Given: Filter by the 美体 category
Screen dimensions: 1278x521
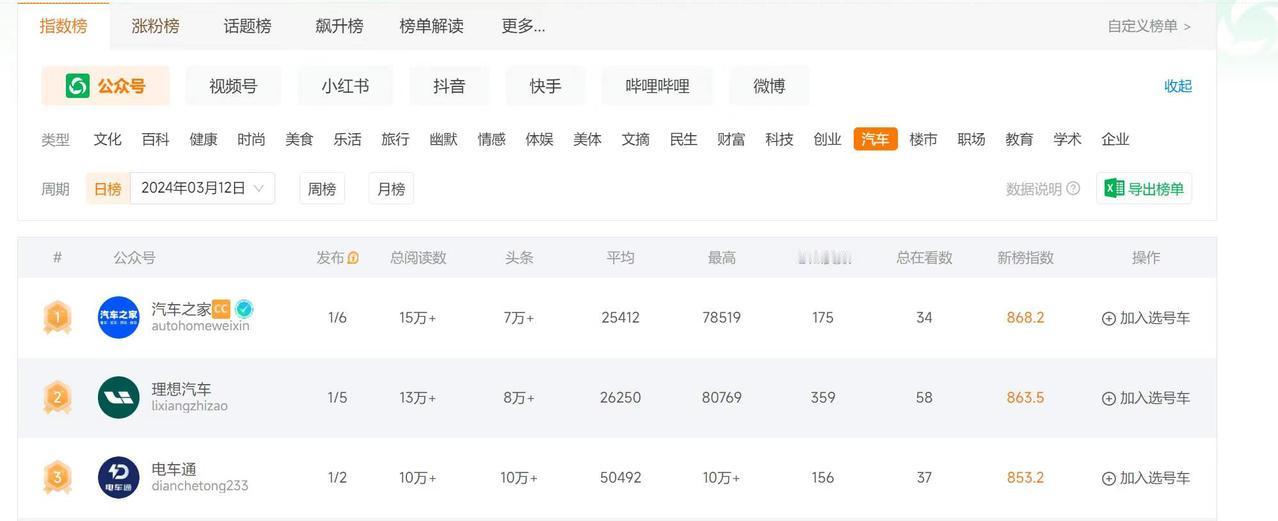Looking at the screenshot, I should coord(587,139).
